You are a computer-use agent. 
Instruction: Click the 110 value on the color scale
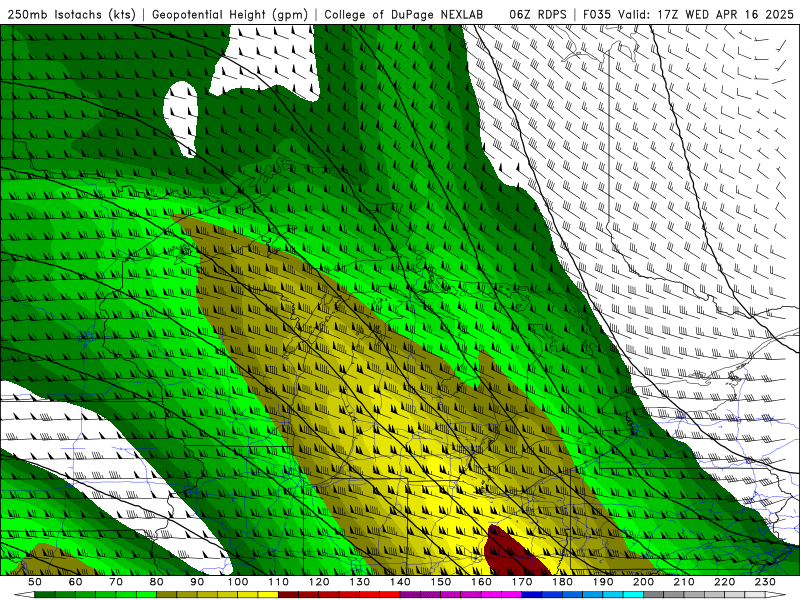(x=279, y=582)
